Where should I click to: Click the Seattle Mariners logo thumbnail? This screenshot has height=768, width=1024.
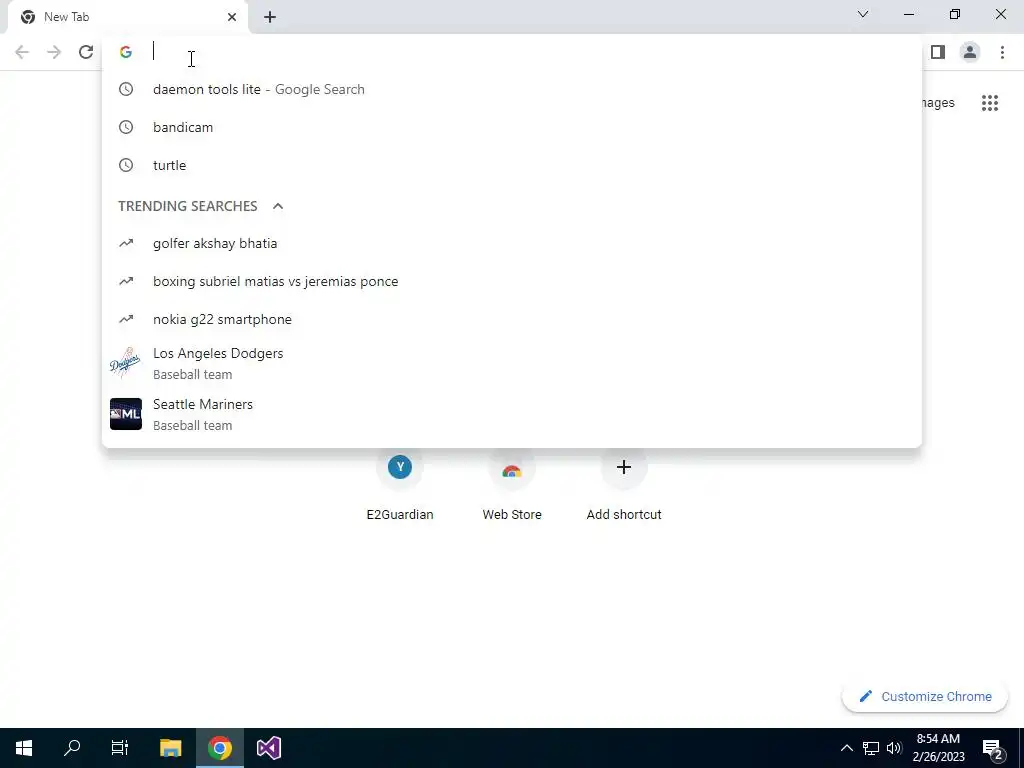125,414
